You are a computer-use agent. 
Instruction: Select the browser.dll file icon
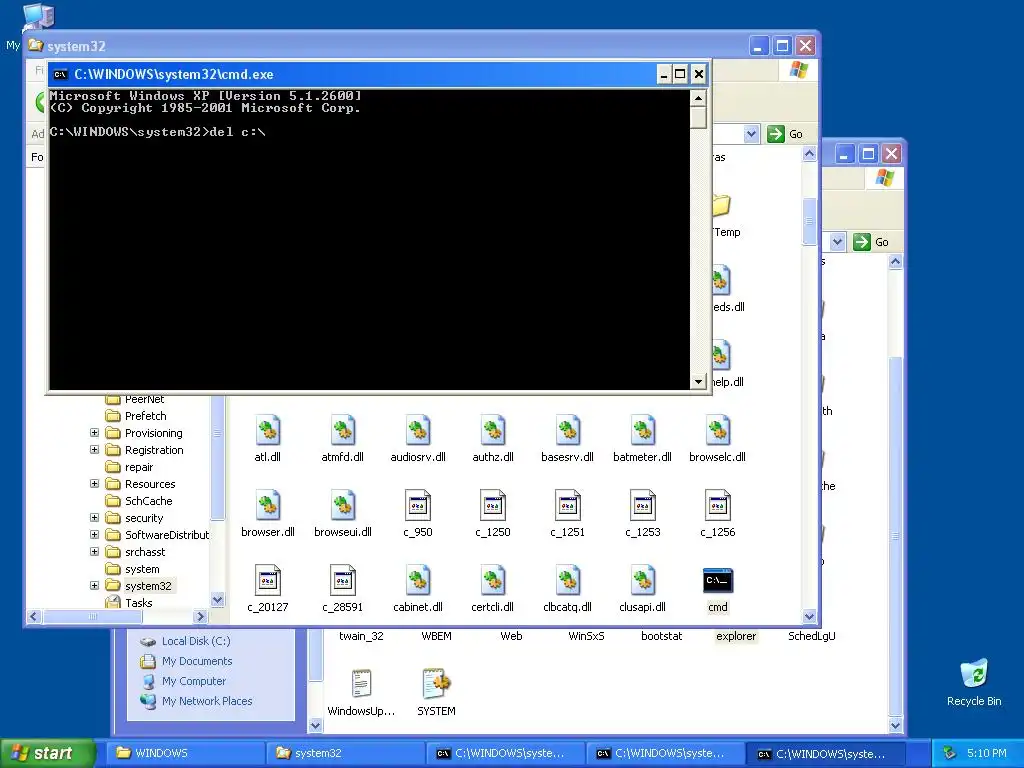pos(268,505)
